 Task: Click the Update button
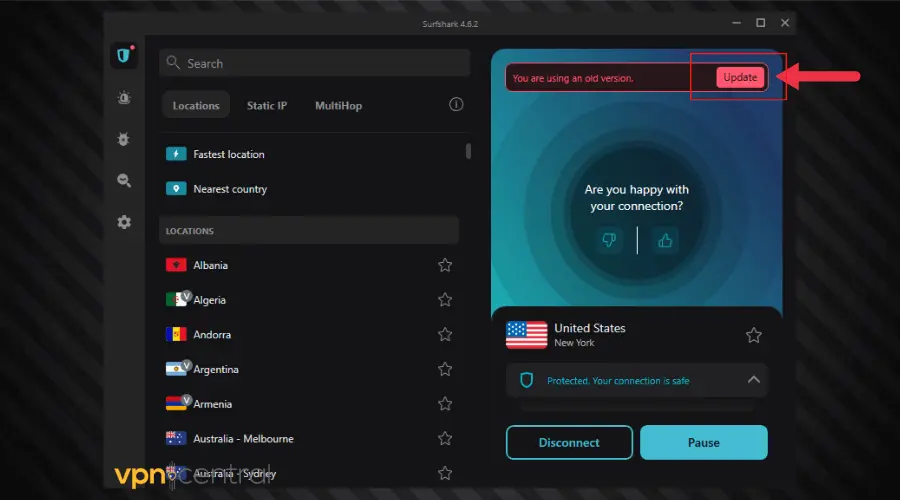pyautogui.click(x=740, y=77)
